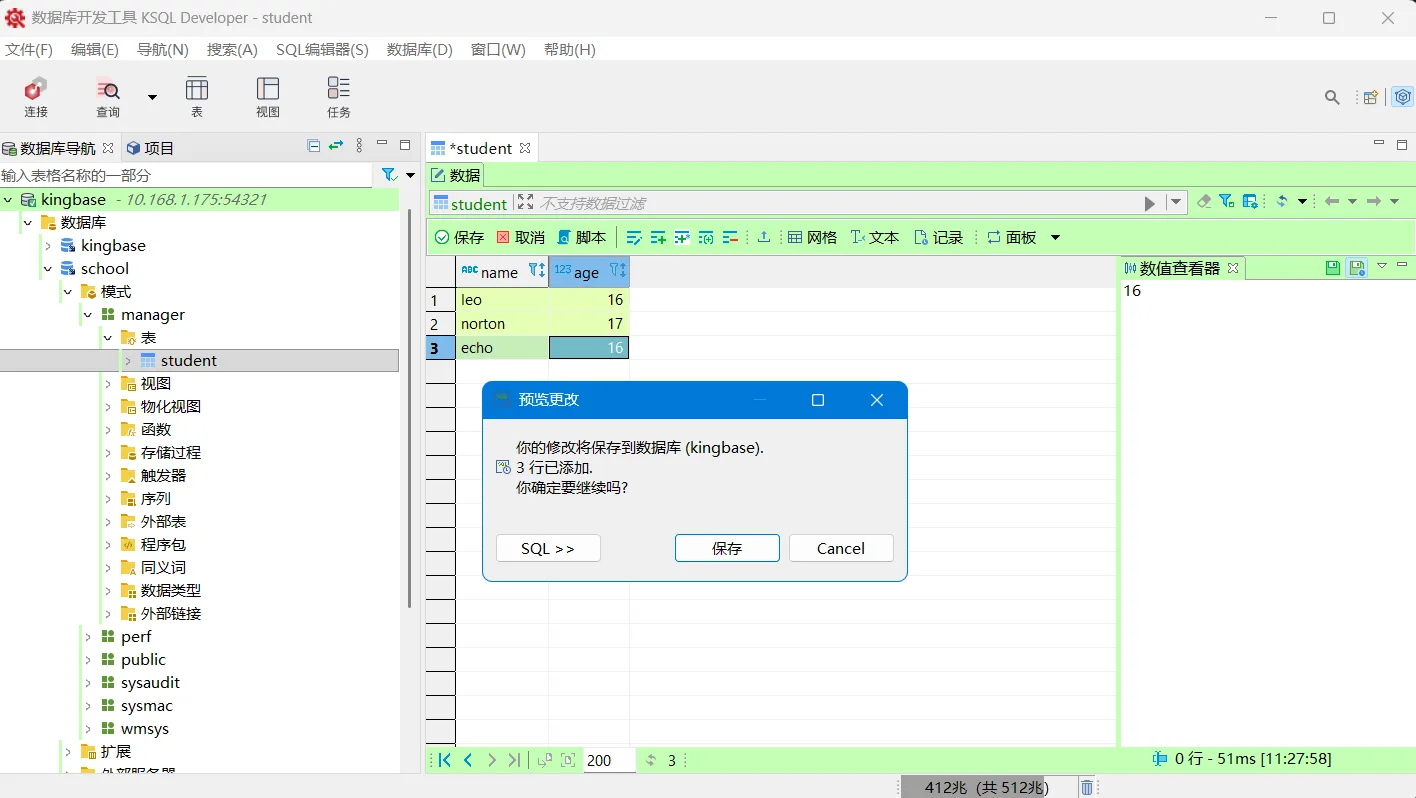Open the 查询 (query) tool
Viewport: 1416px width, 798px height.
pyautogui.click(x=108, y=97)
